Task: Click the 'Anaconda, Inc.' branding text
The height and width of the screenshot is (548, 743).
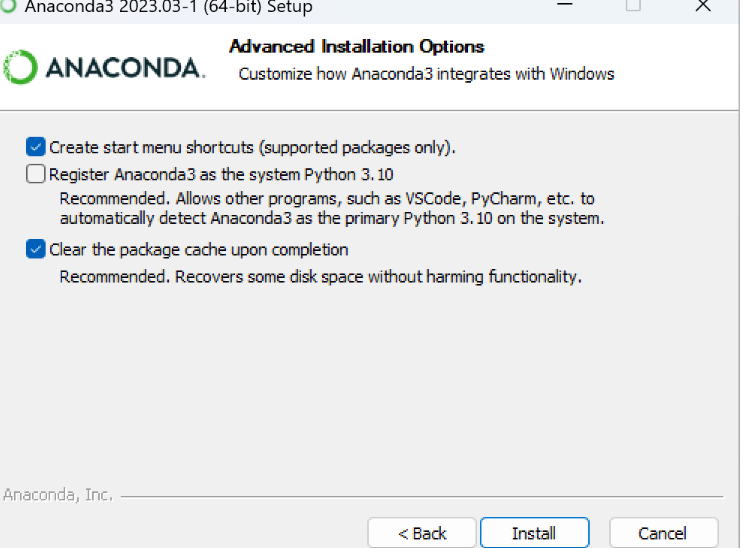Action: (58, 495)
